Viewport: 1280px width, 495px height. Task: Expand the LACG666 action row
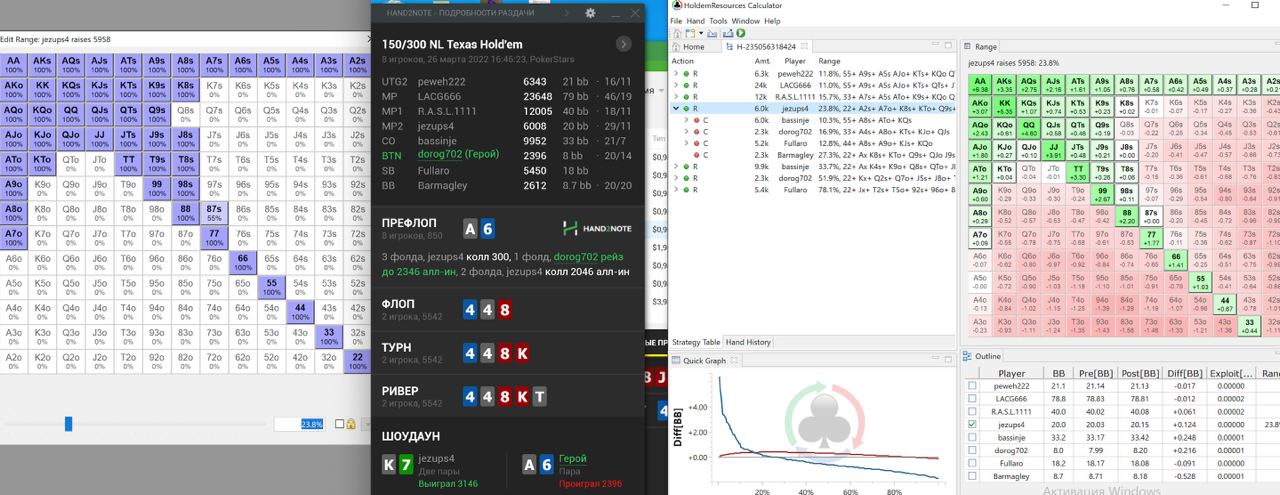(675, 85)
